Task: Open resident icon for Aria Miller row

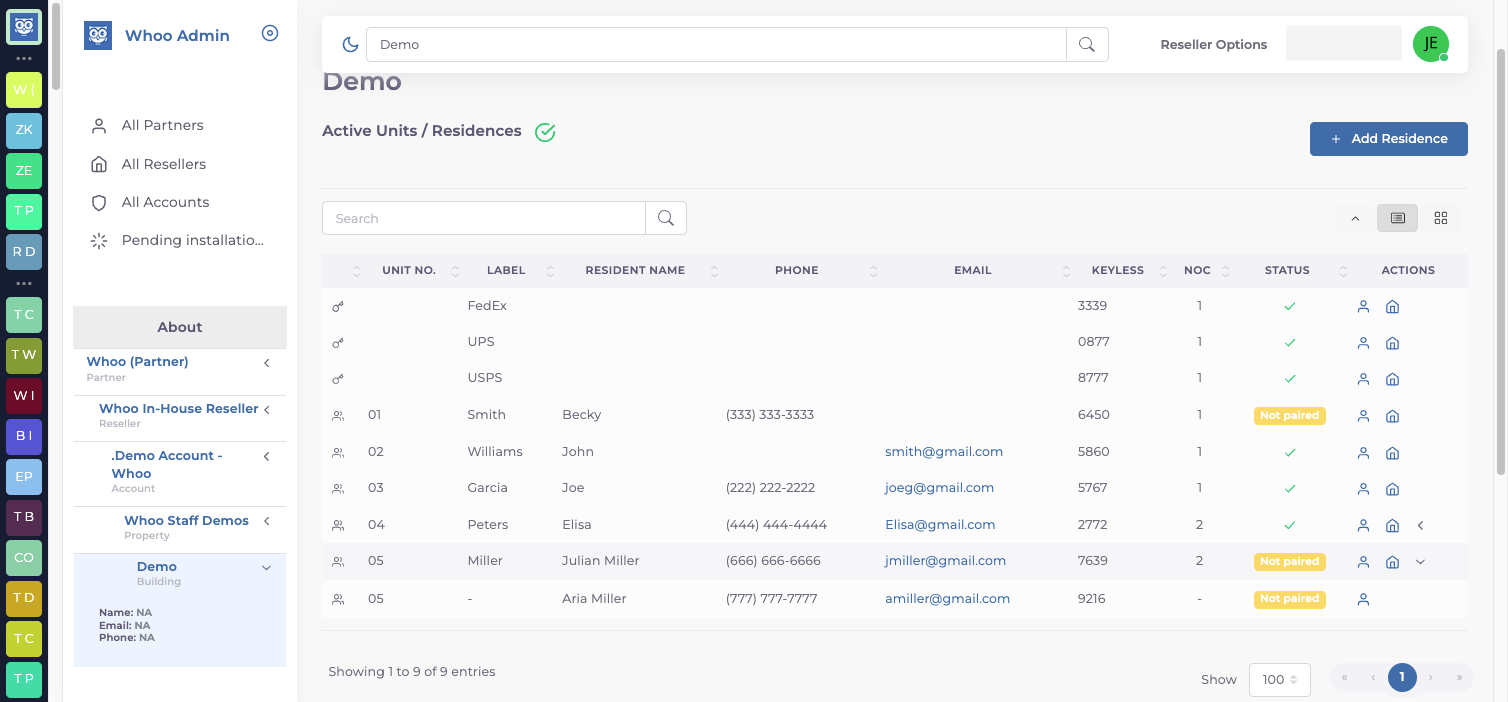Action: click(x=1362, y=599)
